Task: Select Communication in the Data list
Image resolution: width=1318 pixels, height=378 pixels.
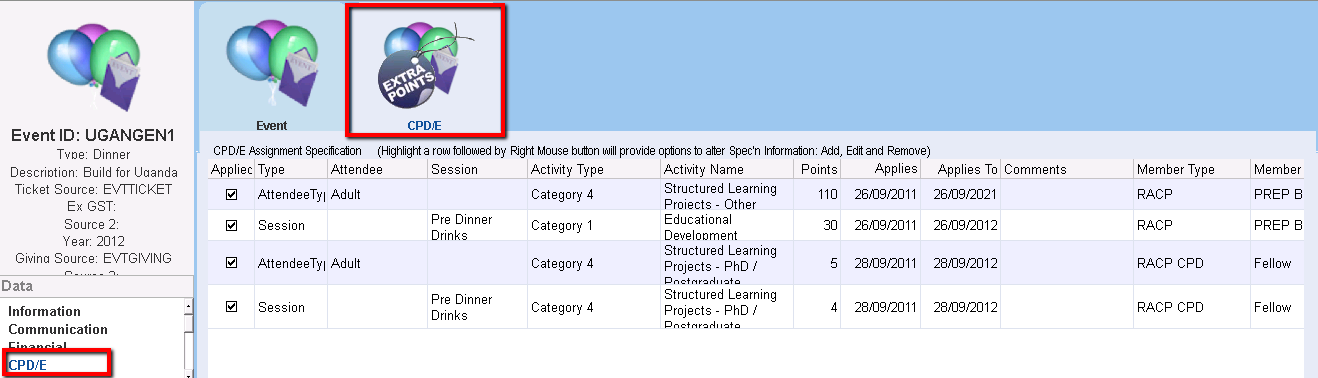Action: (x=58, y=329)
